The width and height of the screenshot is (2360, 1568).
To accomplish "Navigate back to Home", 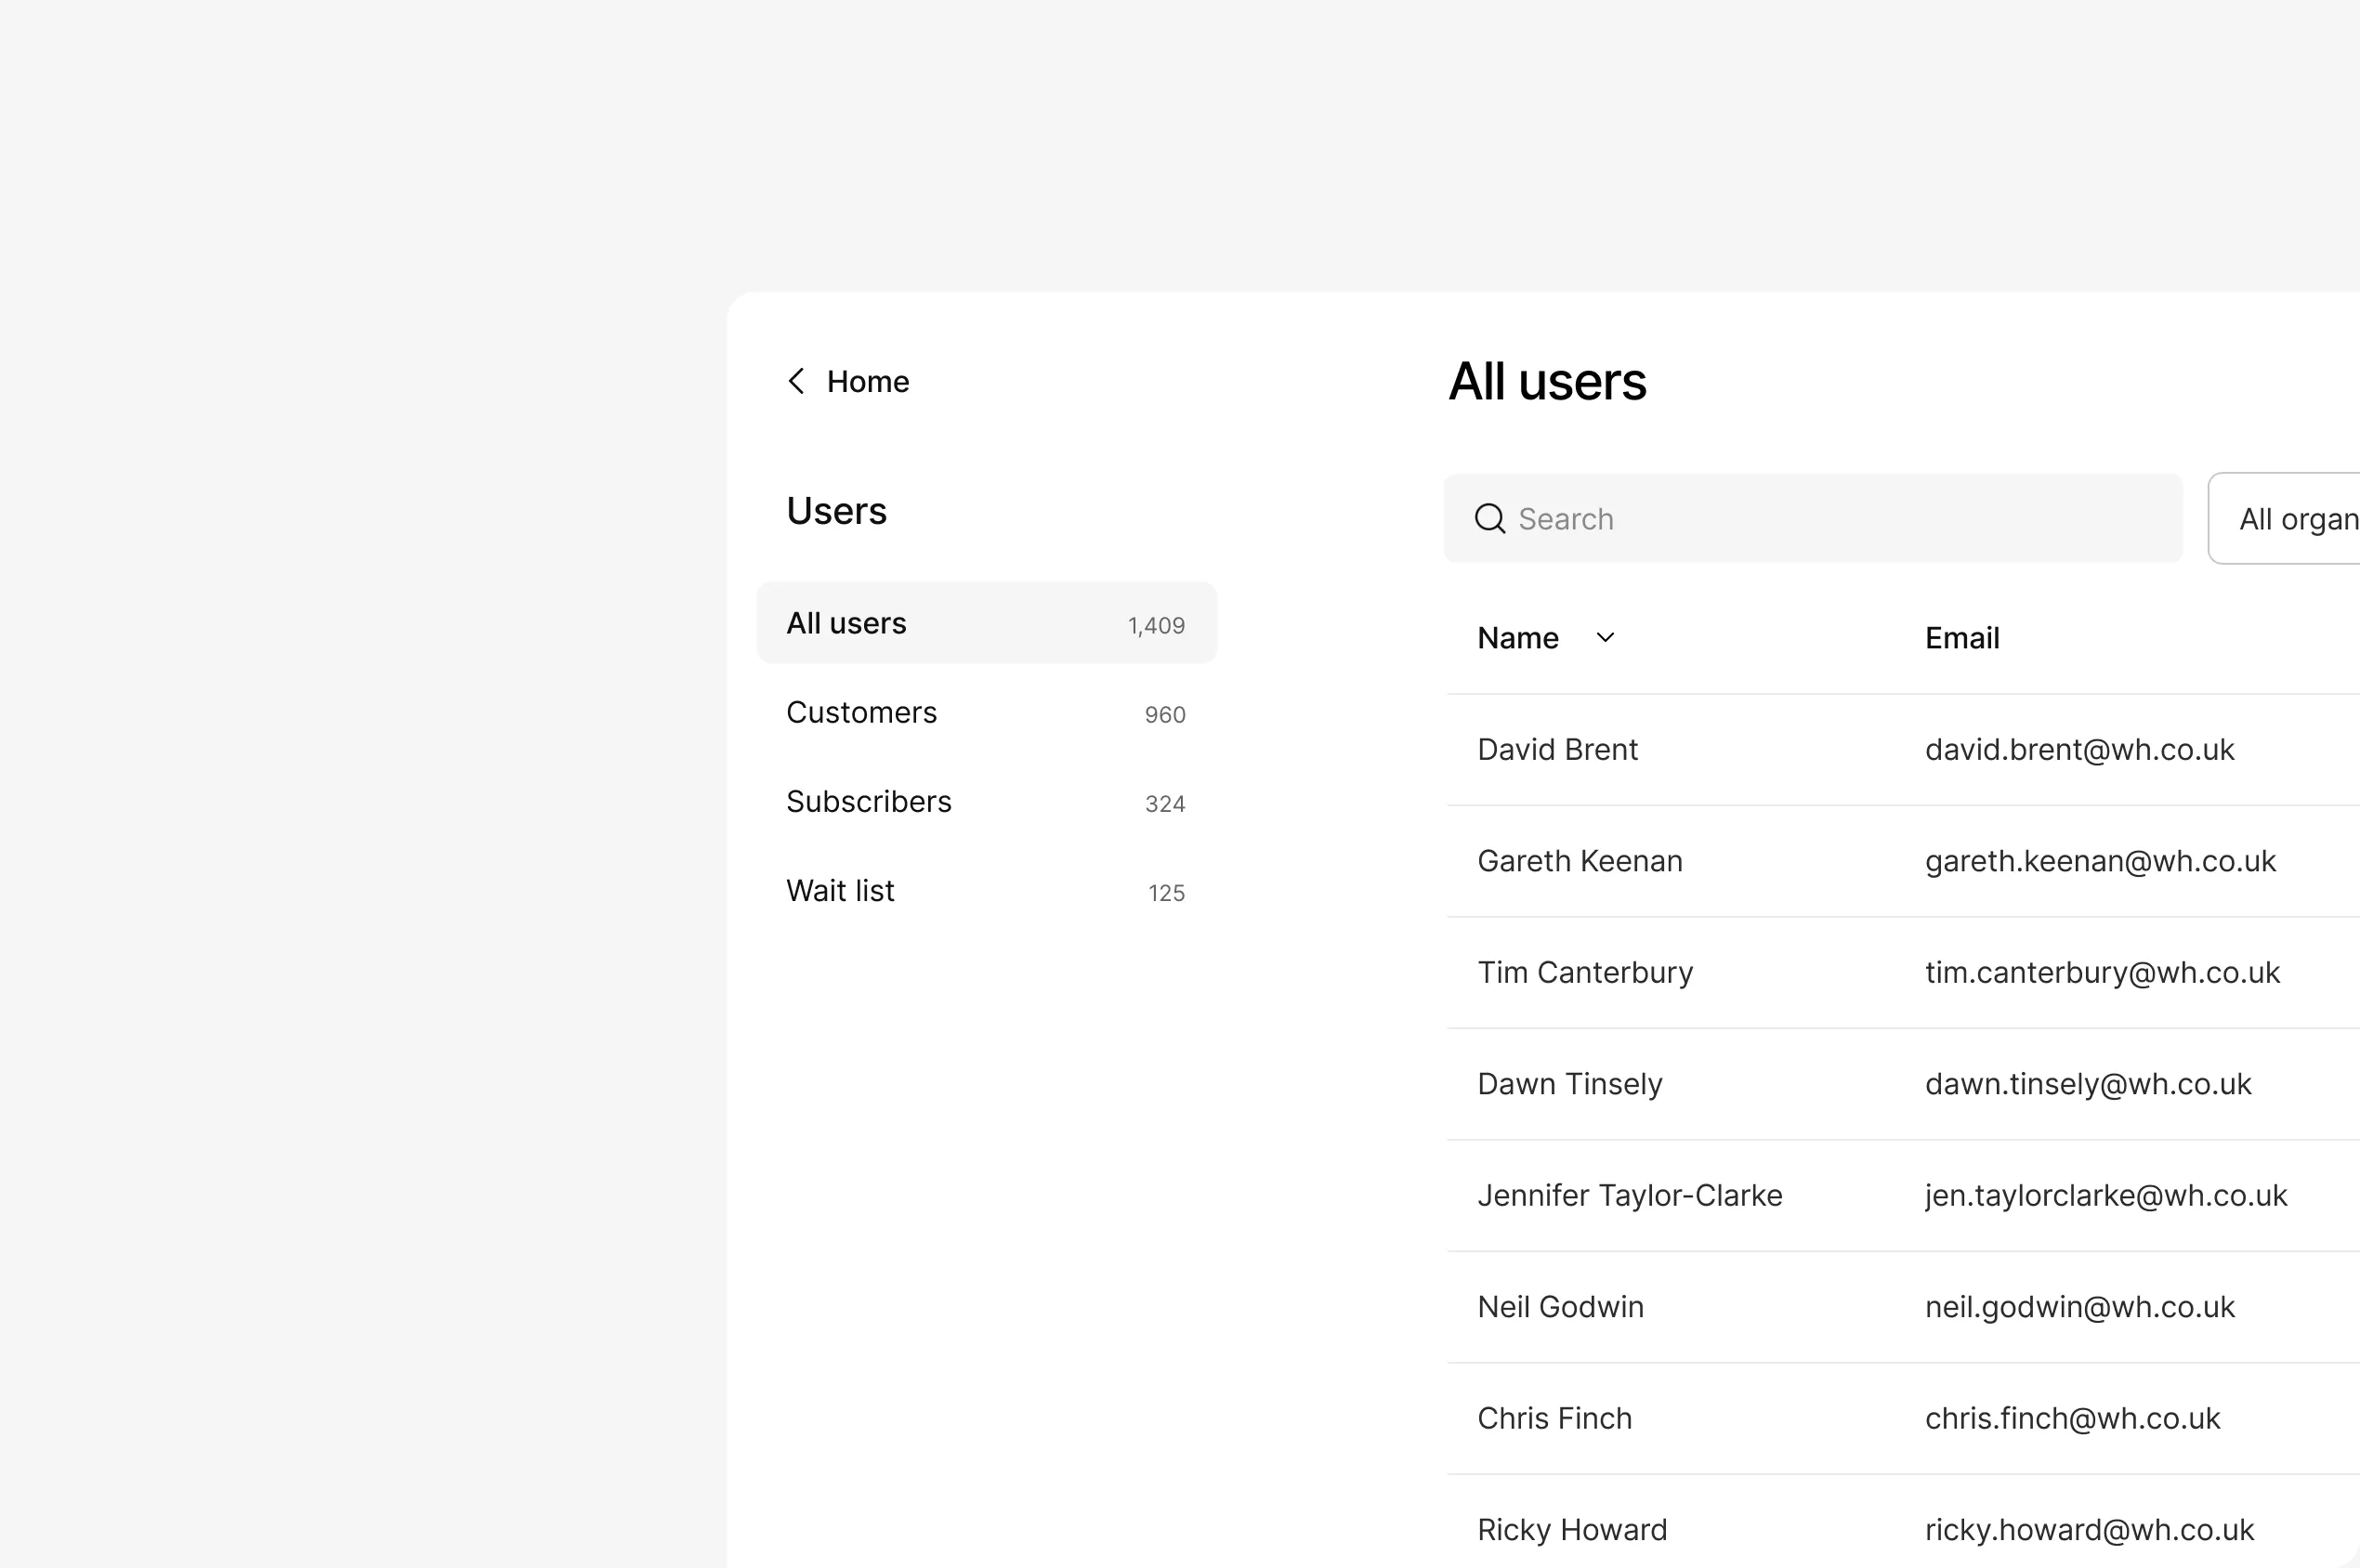I will (867, 381).
